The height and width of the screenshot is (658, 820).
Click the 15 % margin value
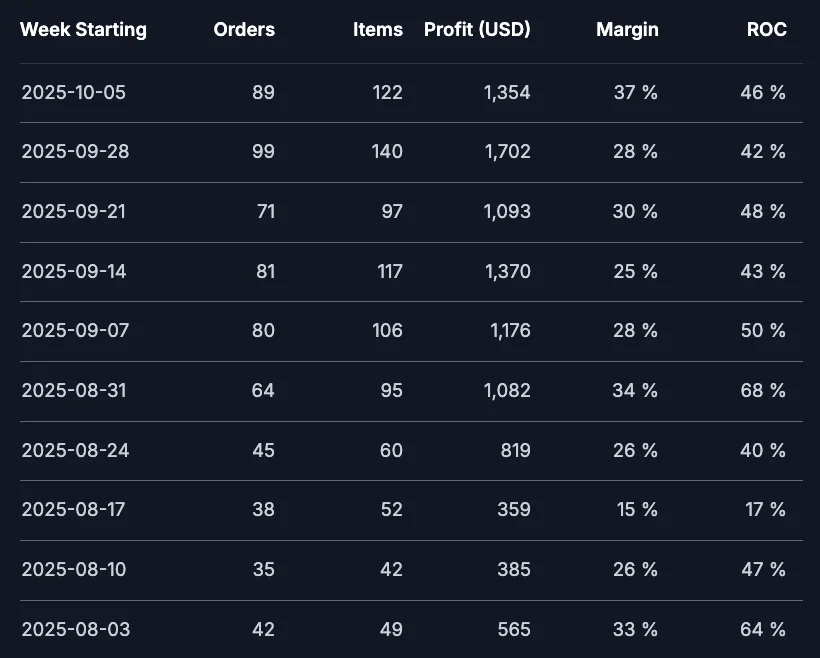(637, 510)
